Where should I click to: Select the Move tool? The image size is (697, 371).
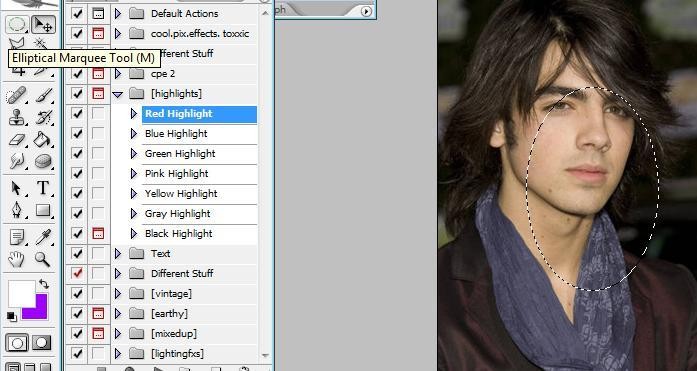point(43,24)
